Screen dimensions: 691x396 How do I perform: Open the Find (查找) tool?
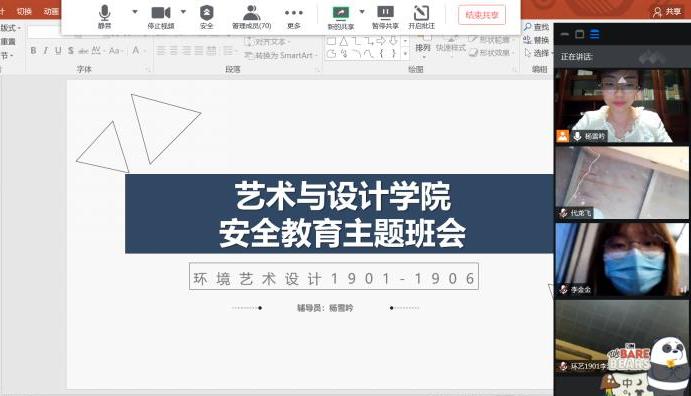(536, 27)
